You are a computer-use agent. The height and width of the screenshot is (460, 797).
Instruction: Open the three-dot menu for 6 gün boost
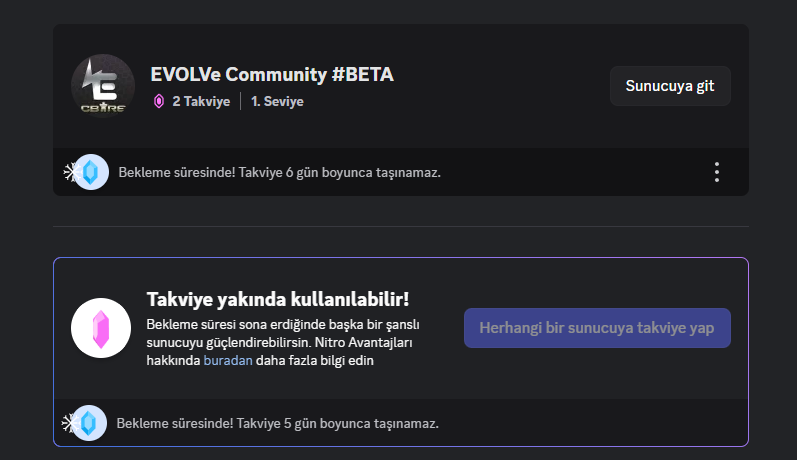point(717,172)
